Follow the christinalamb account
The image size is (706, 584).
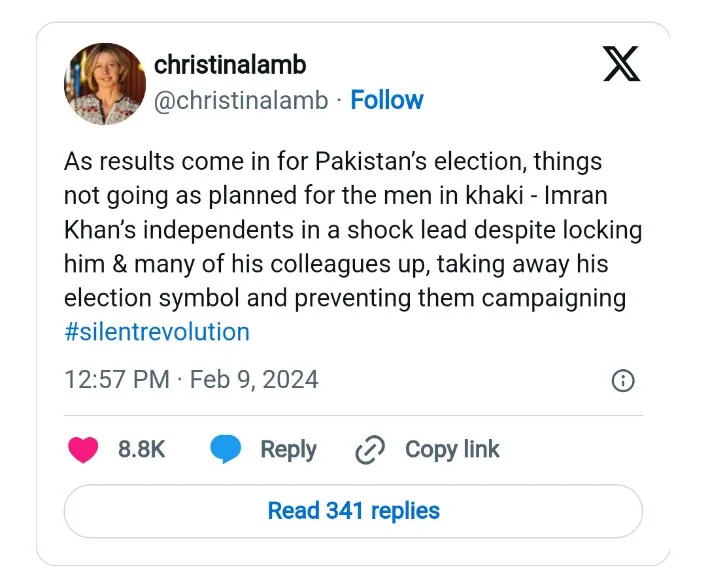click(387, 100)
